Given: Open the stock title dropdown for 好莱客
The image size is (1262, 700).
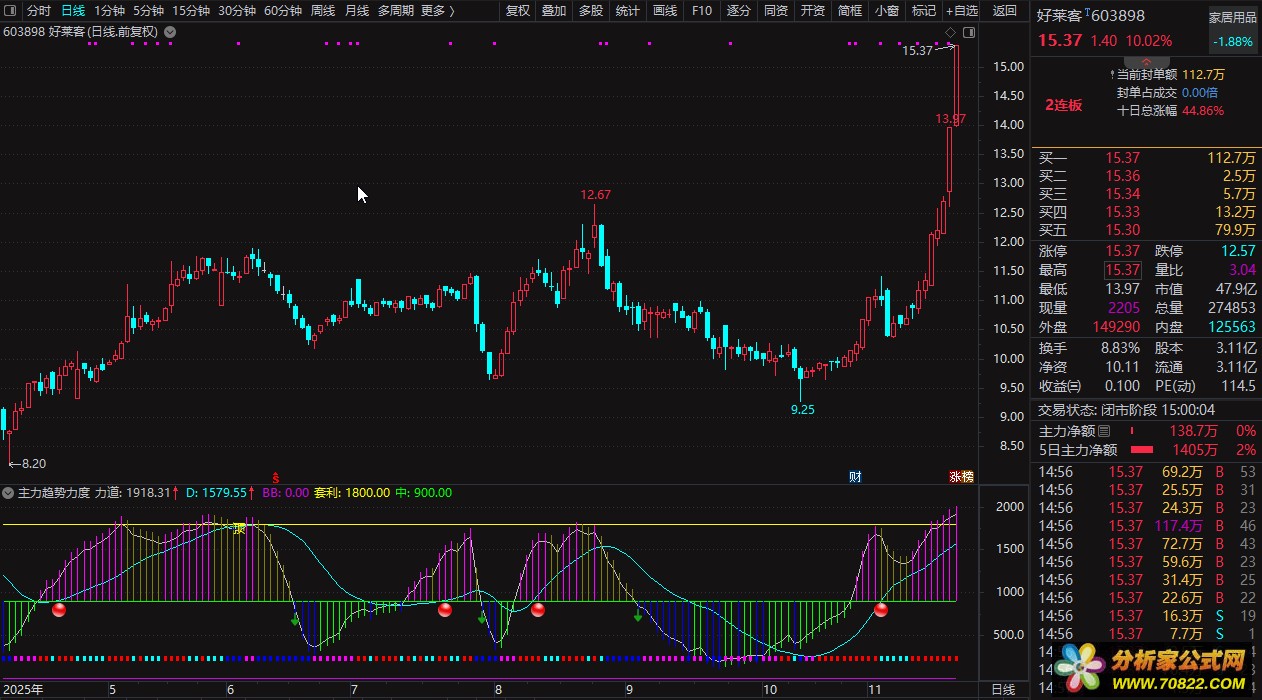Looking at the screenshot, I should coord(170,32).
